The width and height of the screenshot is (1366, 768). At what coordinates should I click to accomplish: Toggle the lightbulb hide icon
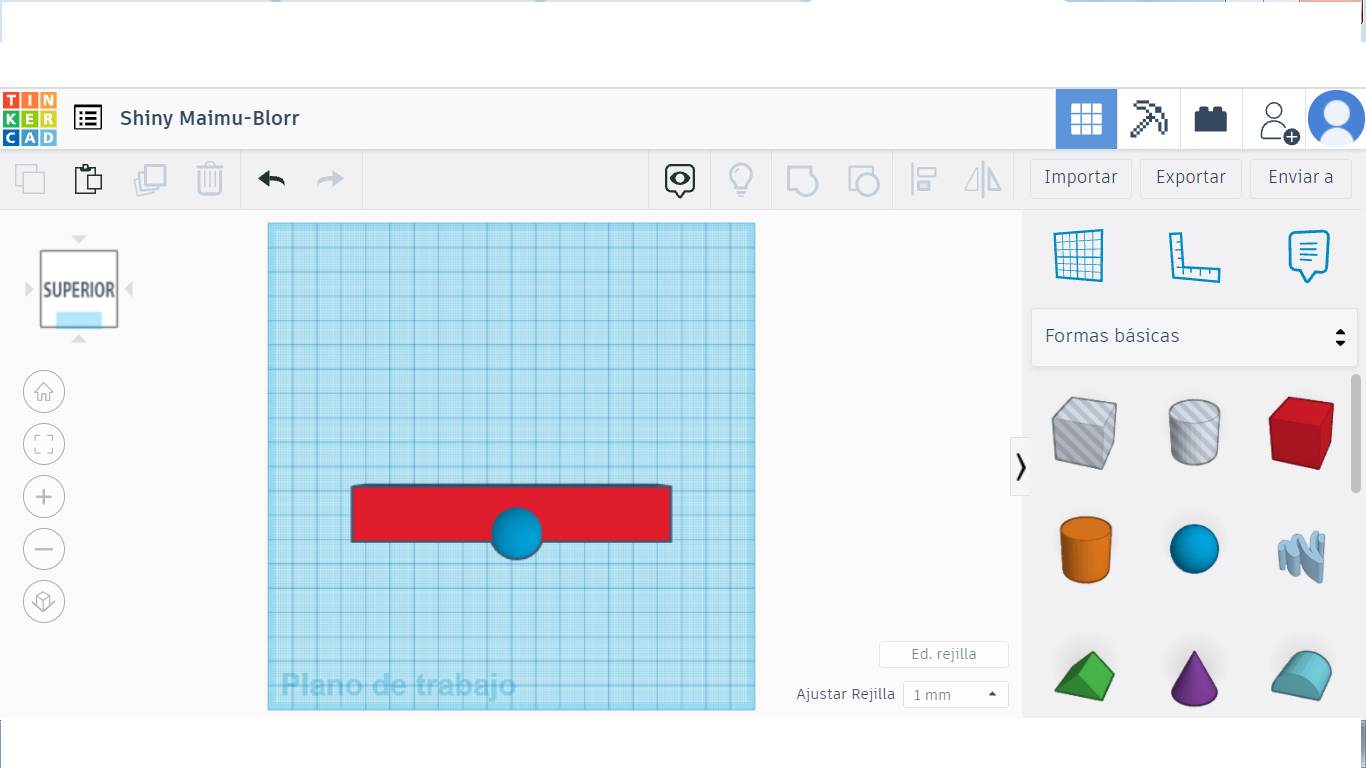tap(740, 179)
